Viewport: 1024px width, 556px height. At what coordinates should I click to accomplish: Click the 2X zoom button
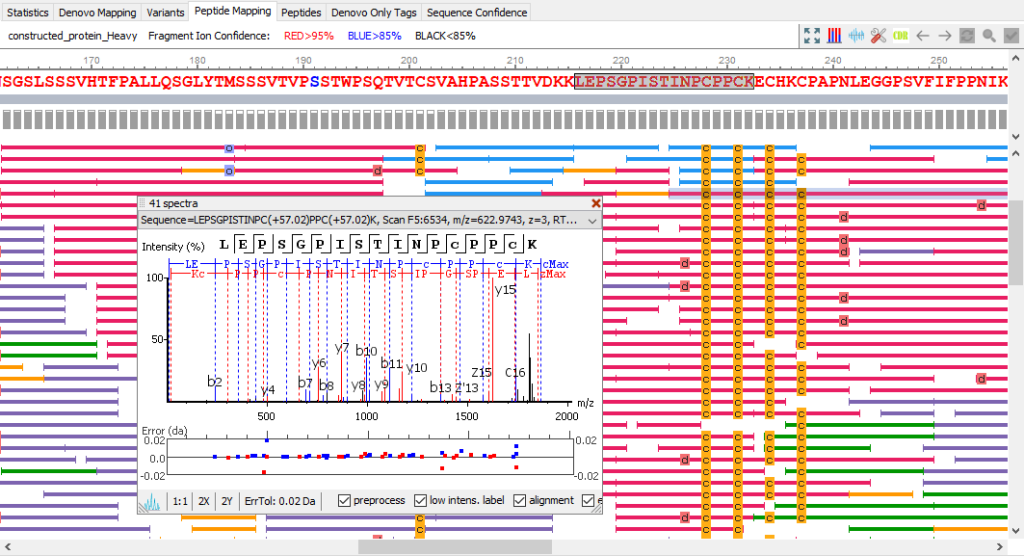coord(204,501)
